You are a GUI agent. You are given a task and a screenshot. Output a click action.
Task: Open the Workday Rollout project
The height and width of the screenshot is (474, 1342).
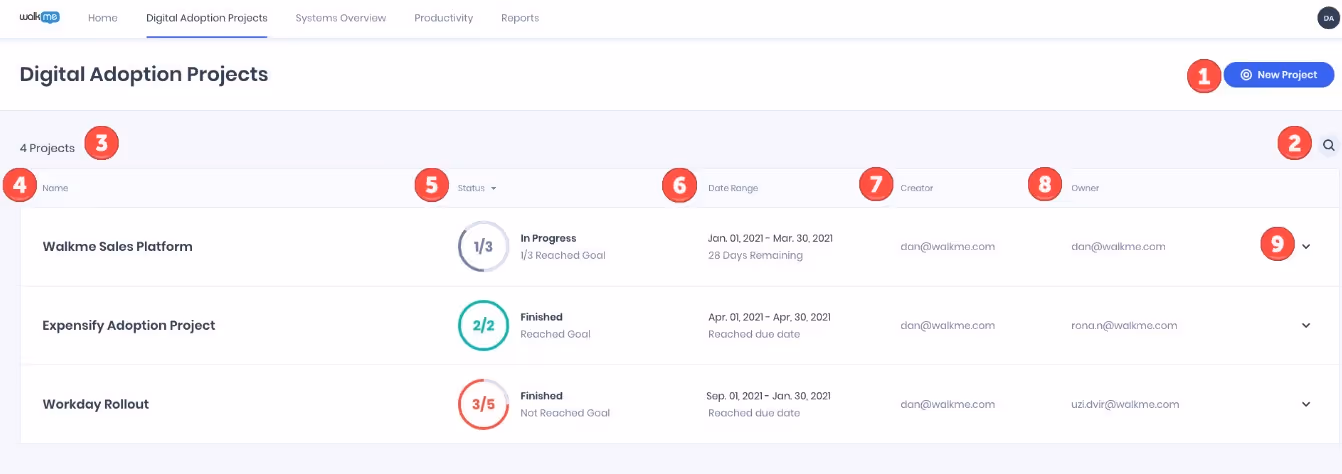96,404
